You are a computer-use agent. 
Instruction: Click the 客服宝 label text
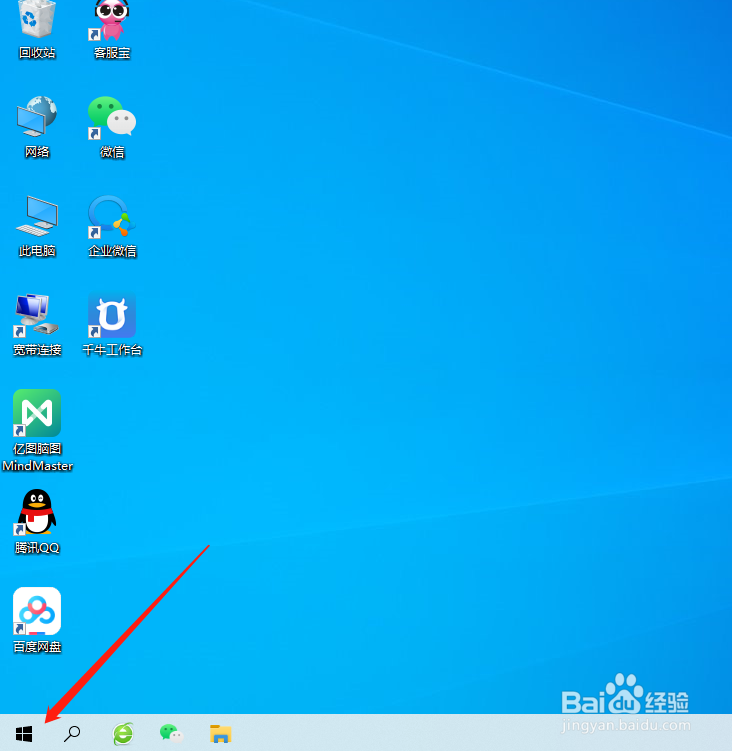coord(112,53)
